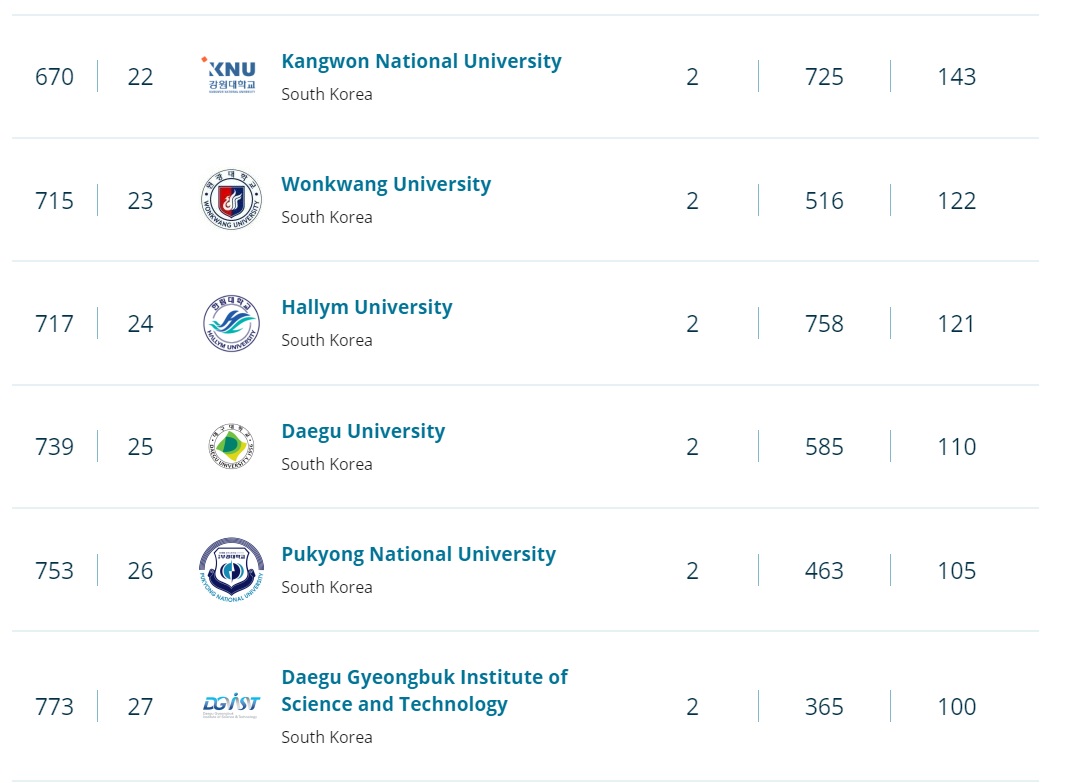Click the Hallym University round logo
This screenshot has width=1083, height=783.
(x=231, y=324)
